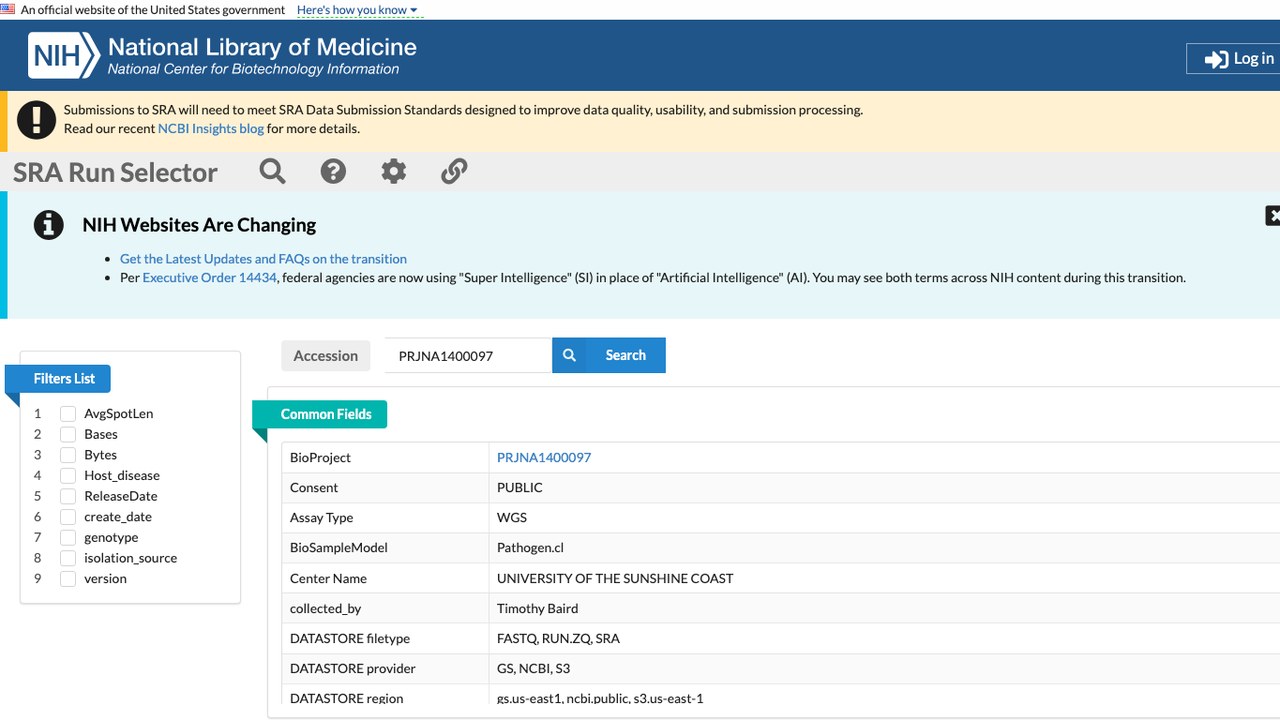Check the Host_disease filter
Viewport: 1280px width, 720px height.
68,476
